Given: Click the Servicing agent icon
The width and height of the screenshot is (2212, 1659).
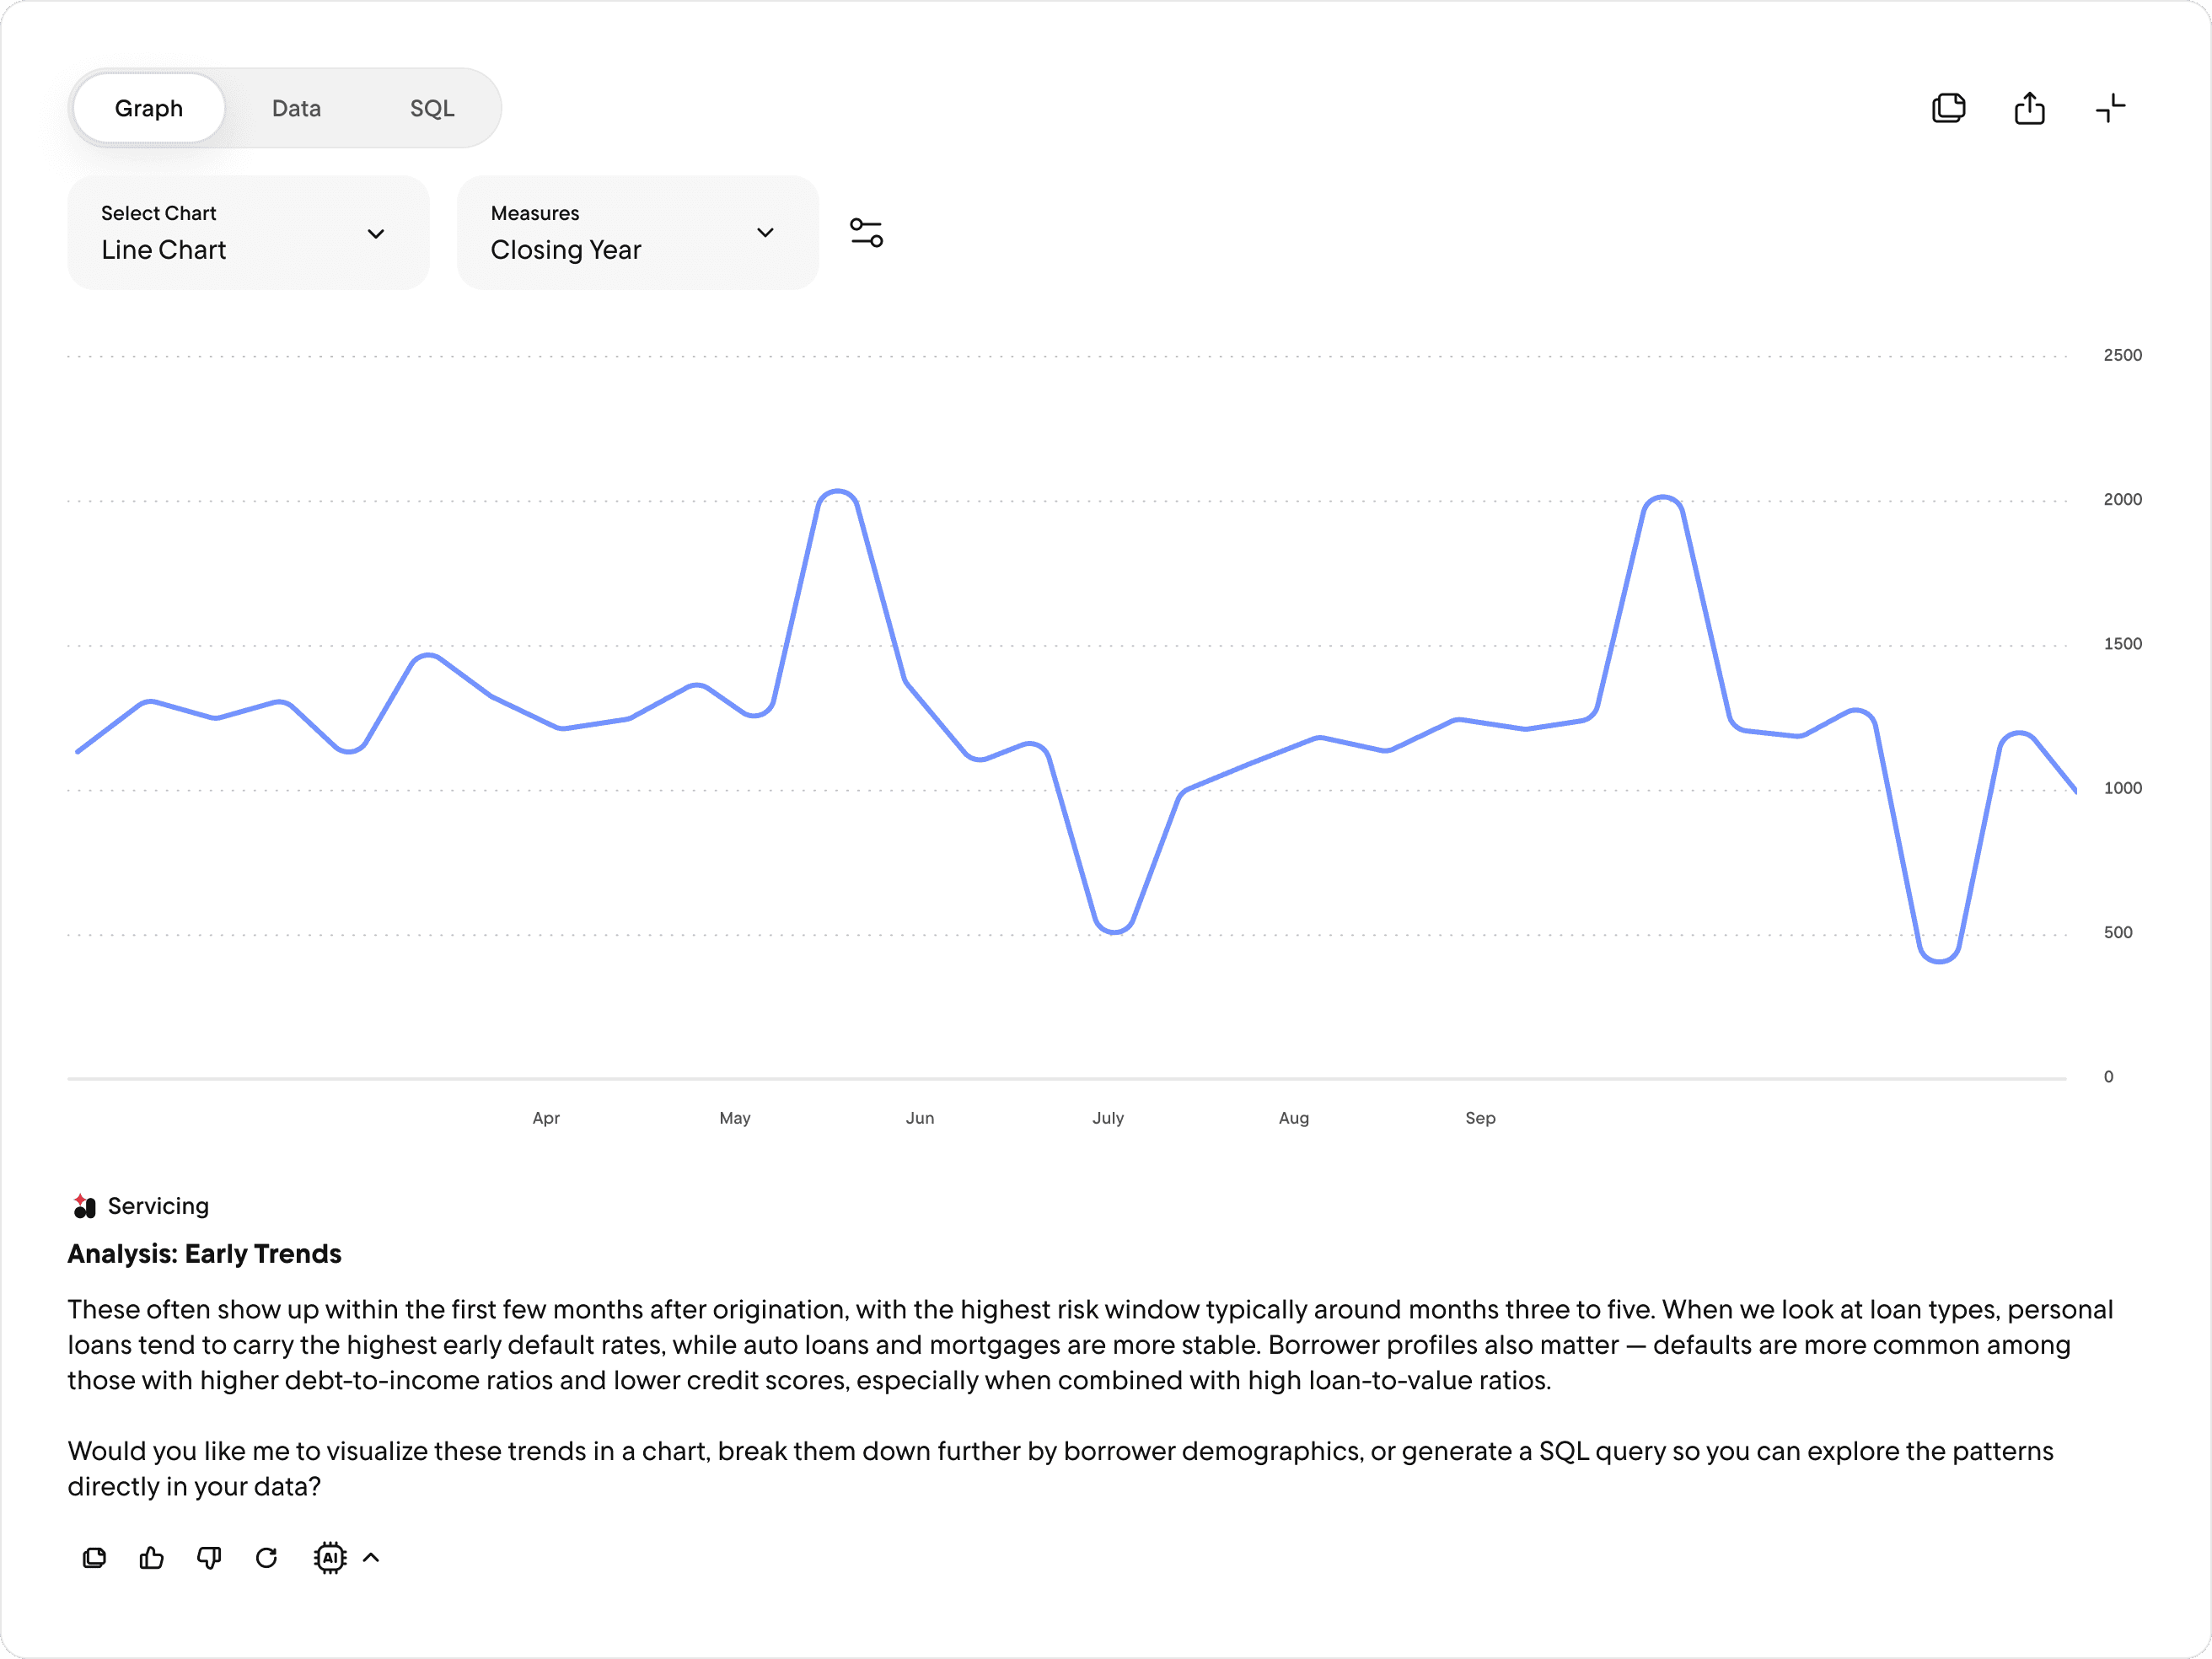Looking at the screenshot, I should (x=84, y=1206).
